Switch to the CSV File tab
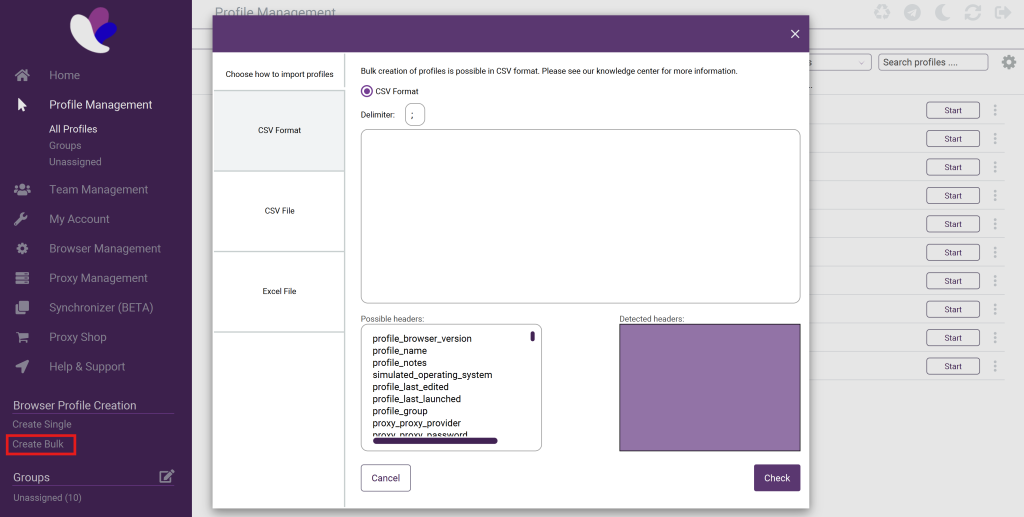The width and height of the screenshot is (1024, 517). [x=279, y=211]
